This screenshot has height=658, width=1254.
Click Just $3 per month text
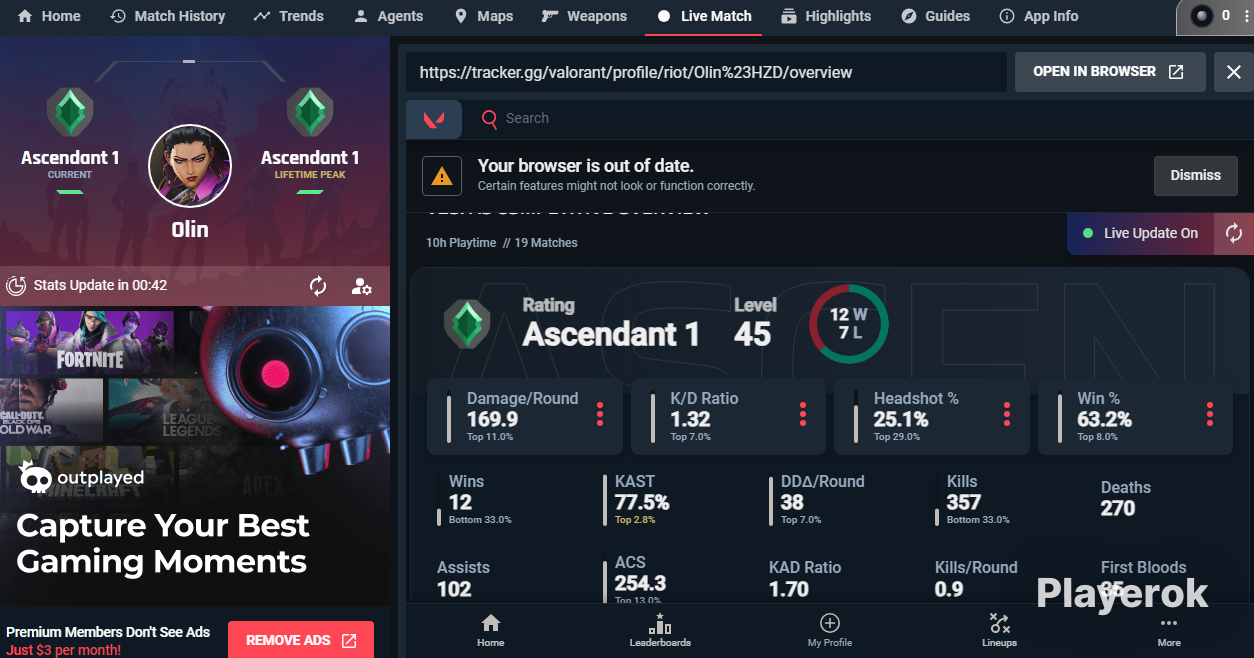(64, 650)
